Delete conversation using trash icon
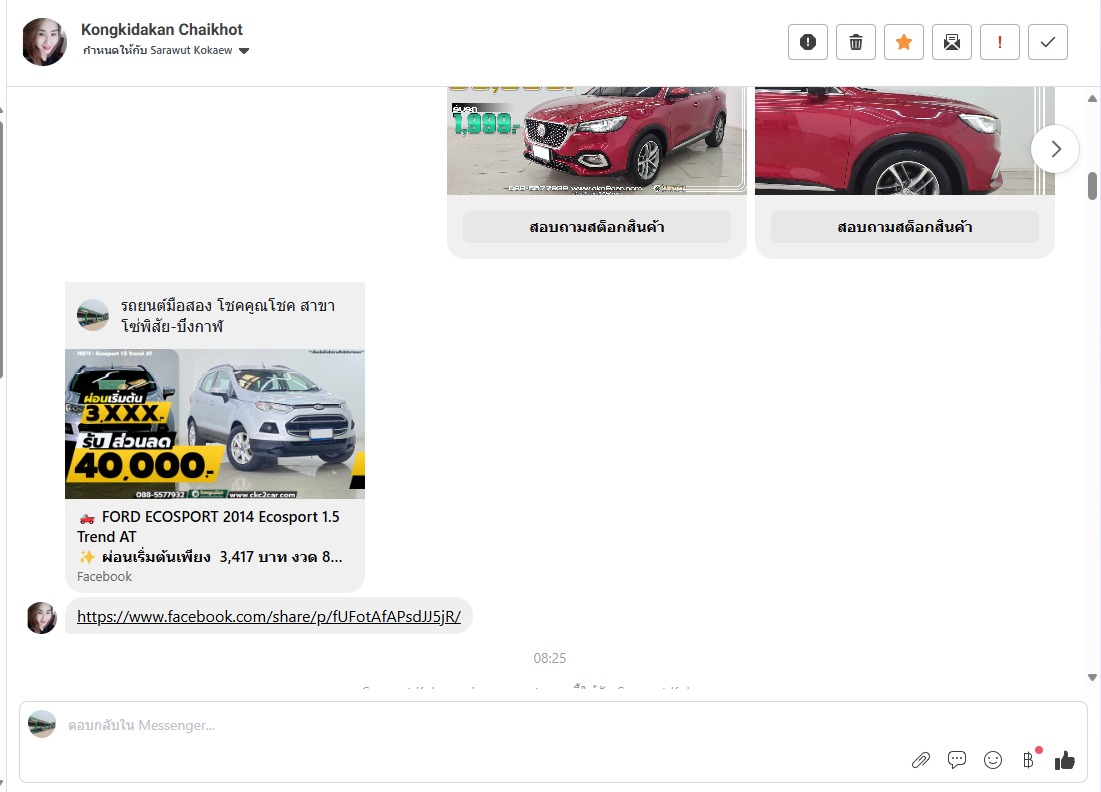The width and height of the screenshot is (1101, 792). (855, 42)
